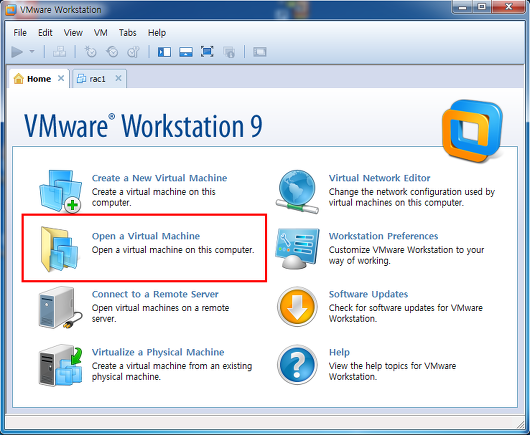Viewport: 530px width, 435px height.
Task: Click the window resize grip corner
Action: [x=521, y=424]
